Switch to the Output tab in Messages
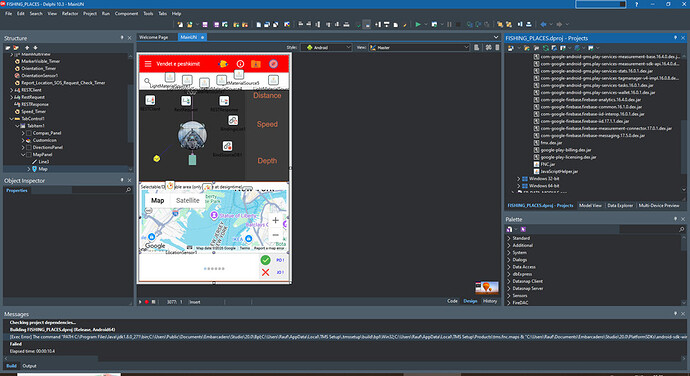Screen dimensions: 690x376 (x=29, y=366)
